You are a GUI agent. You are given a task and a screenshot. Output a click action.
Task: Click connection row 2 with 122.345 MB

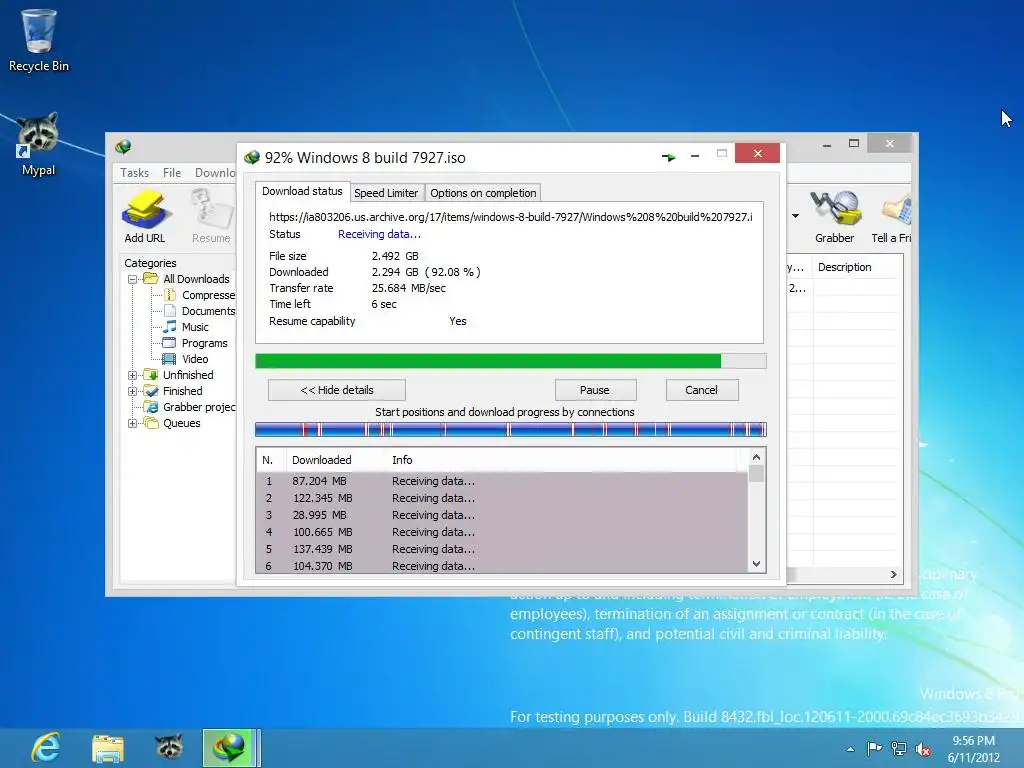502,498
